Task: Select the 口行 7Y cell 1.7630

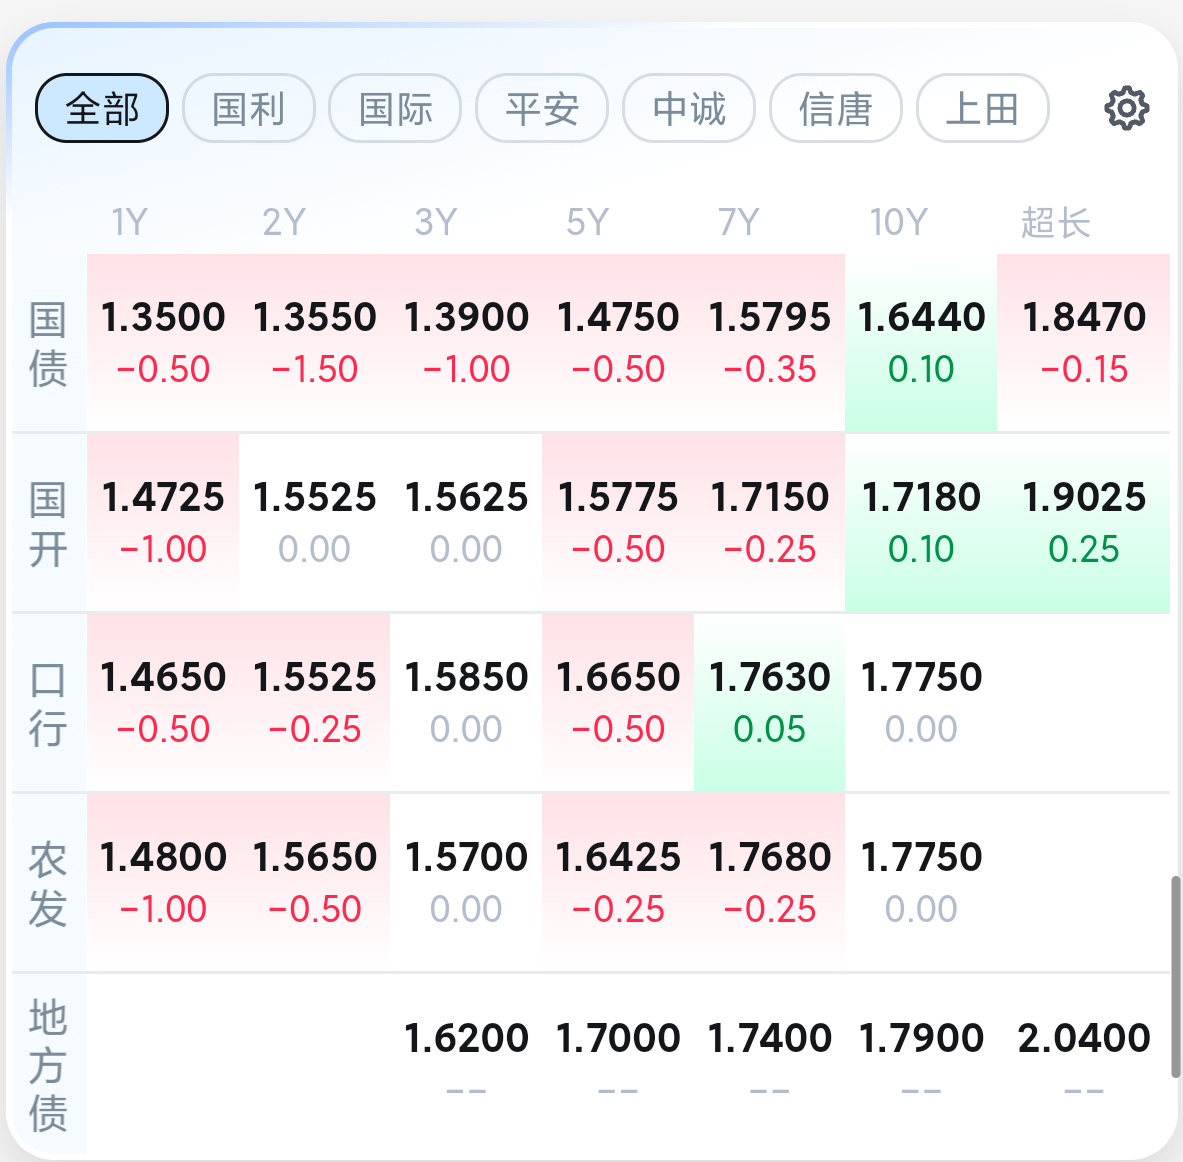Action: click(770, 703)
